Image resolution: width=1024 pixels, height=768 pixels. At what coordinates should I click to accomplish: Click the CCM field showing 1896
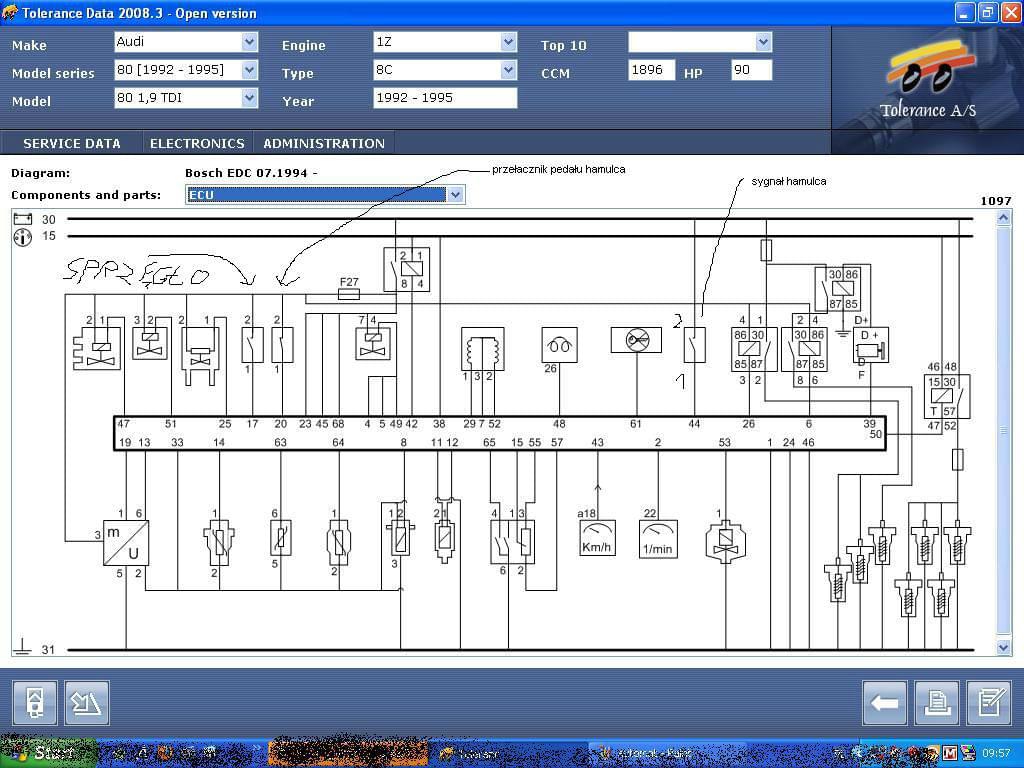(652, 70)
